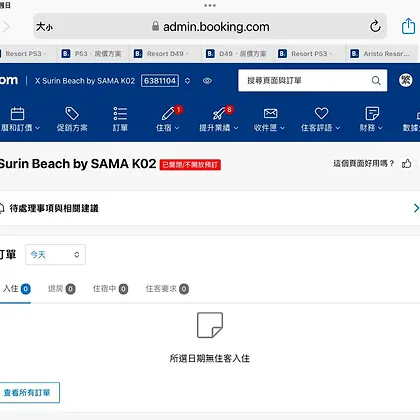Switch to the Aristo Resor... tab
This screenshot has height=420, width=420.
(x=382, y=54)
